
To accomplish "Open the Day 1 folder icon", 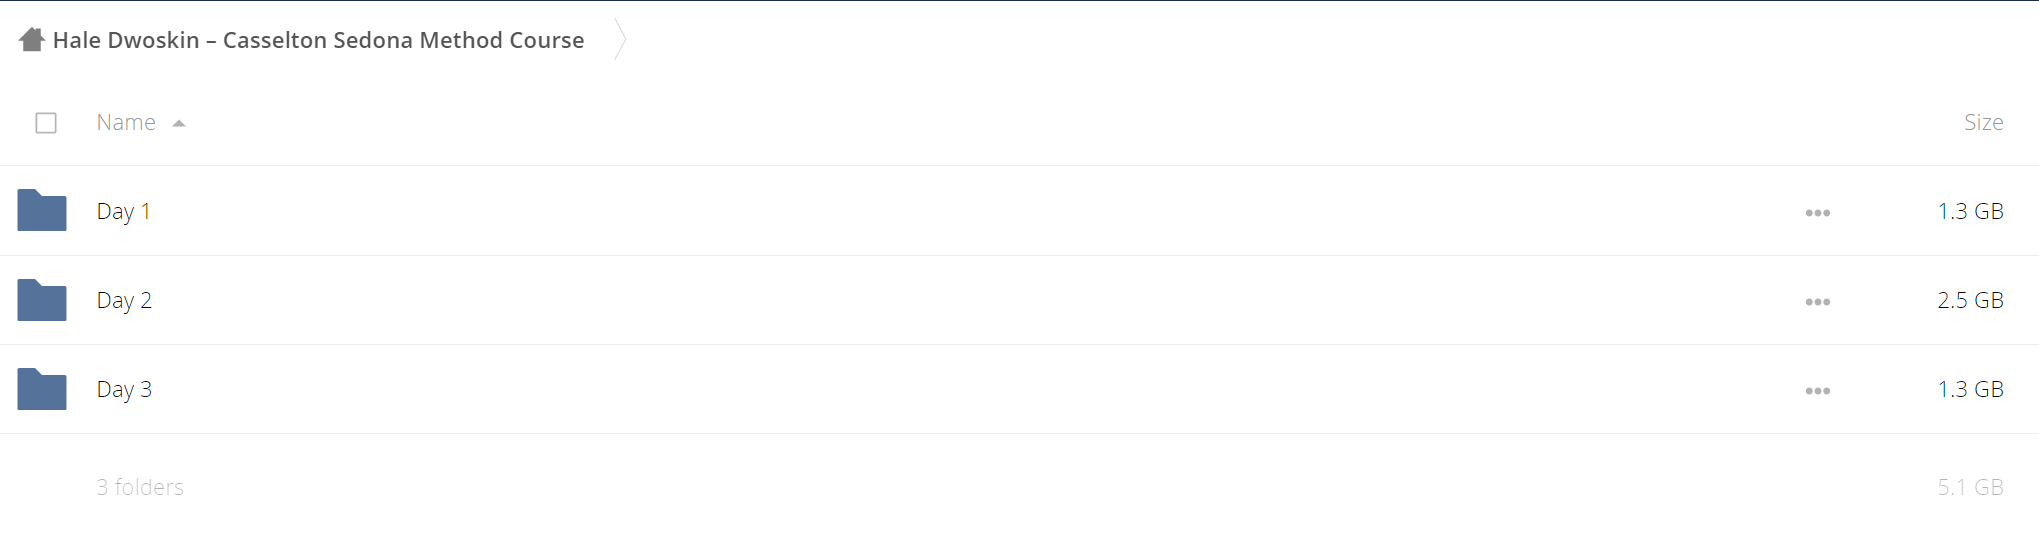I will pyautogui.click(x=42, y=210).
